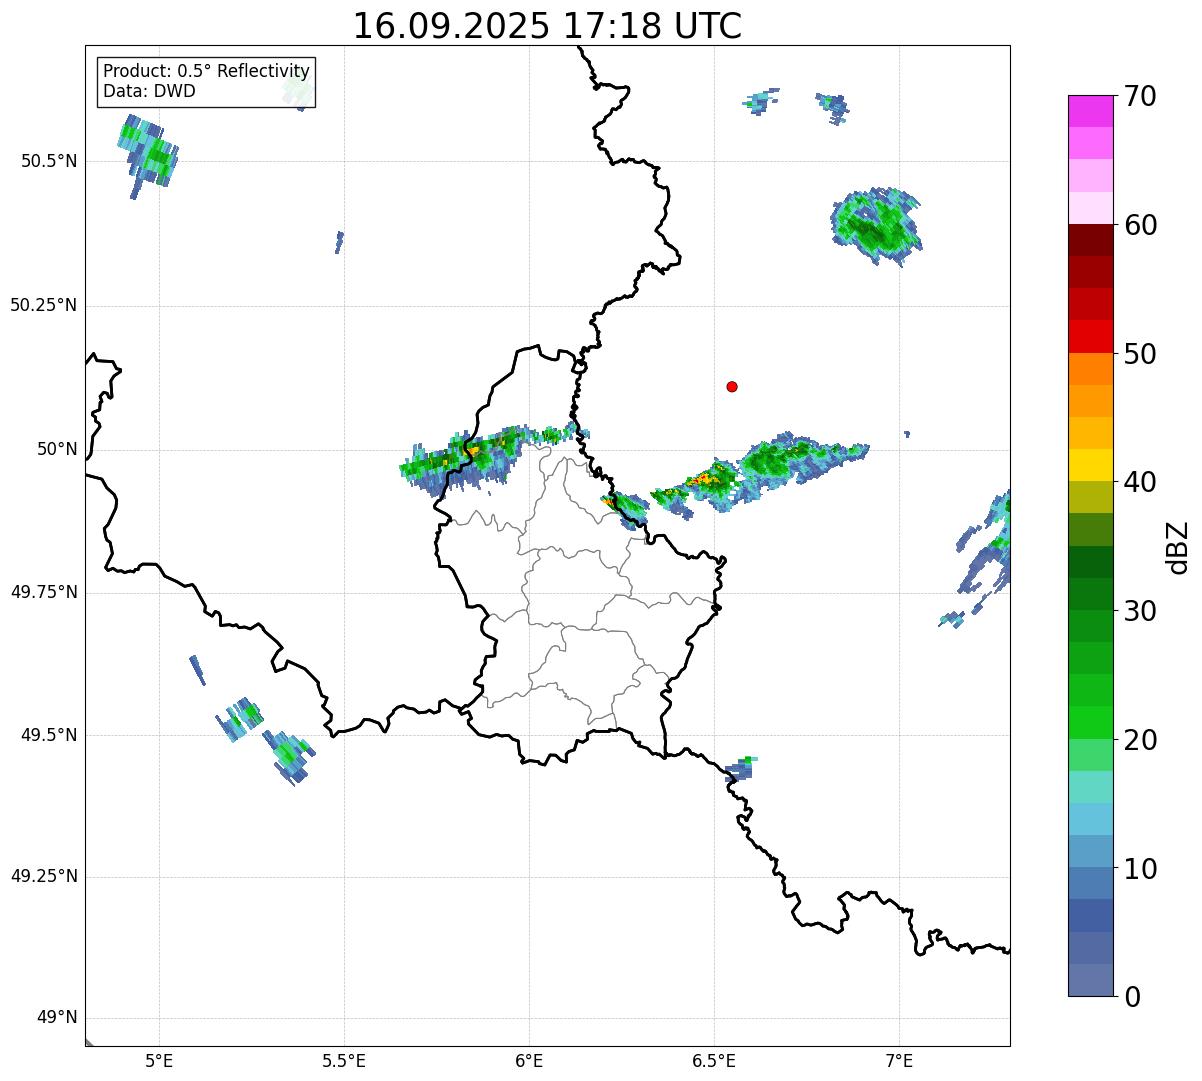
Task: Select the "Product: 0.5° Reflectivity" legend line
Action: pos(207,72)
